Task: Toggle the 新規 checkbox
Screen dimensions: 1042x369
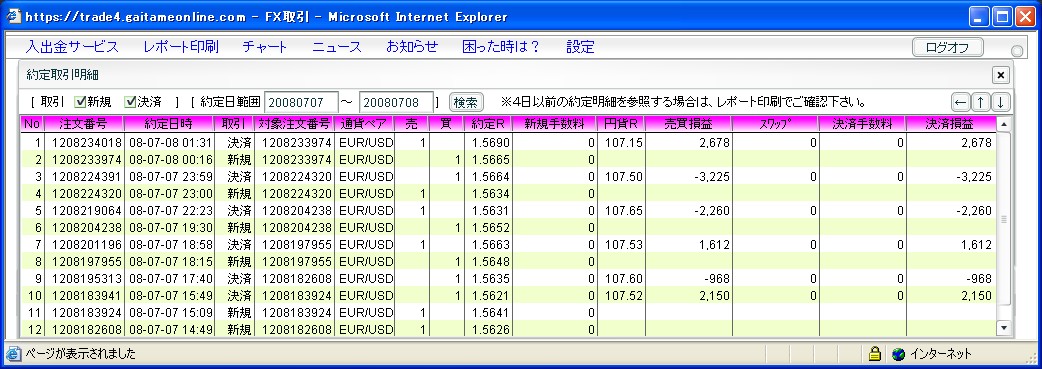Action: 80,102
